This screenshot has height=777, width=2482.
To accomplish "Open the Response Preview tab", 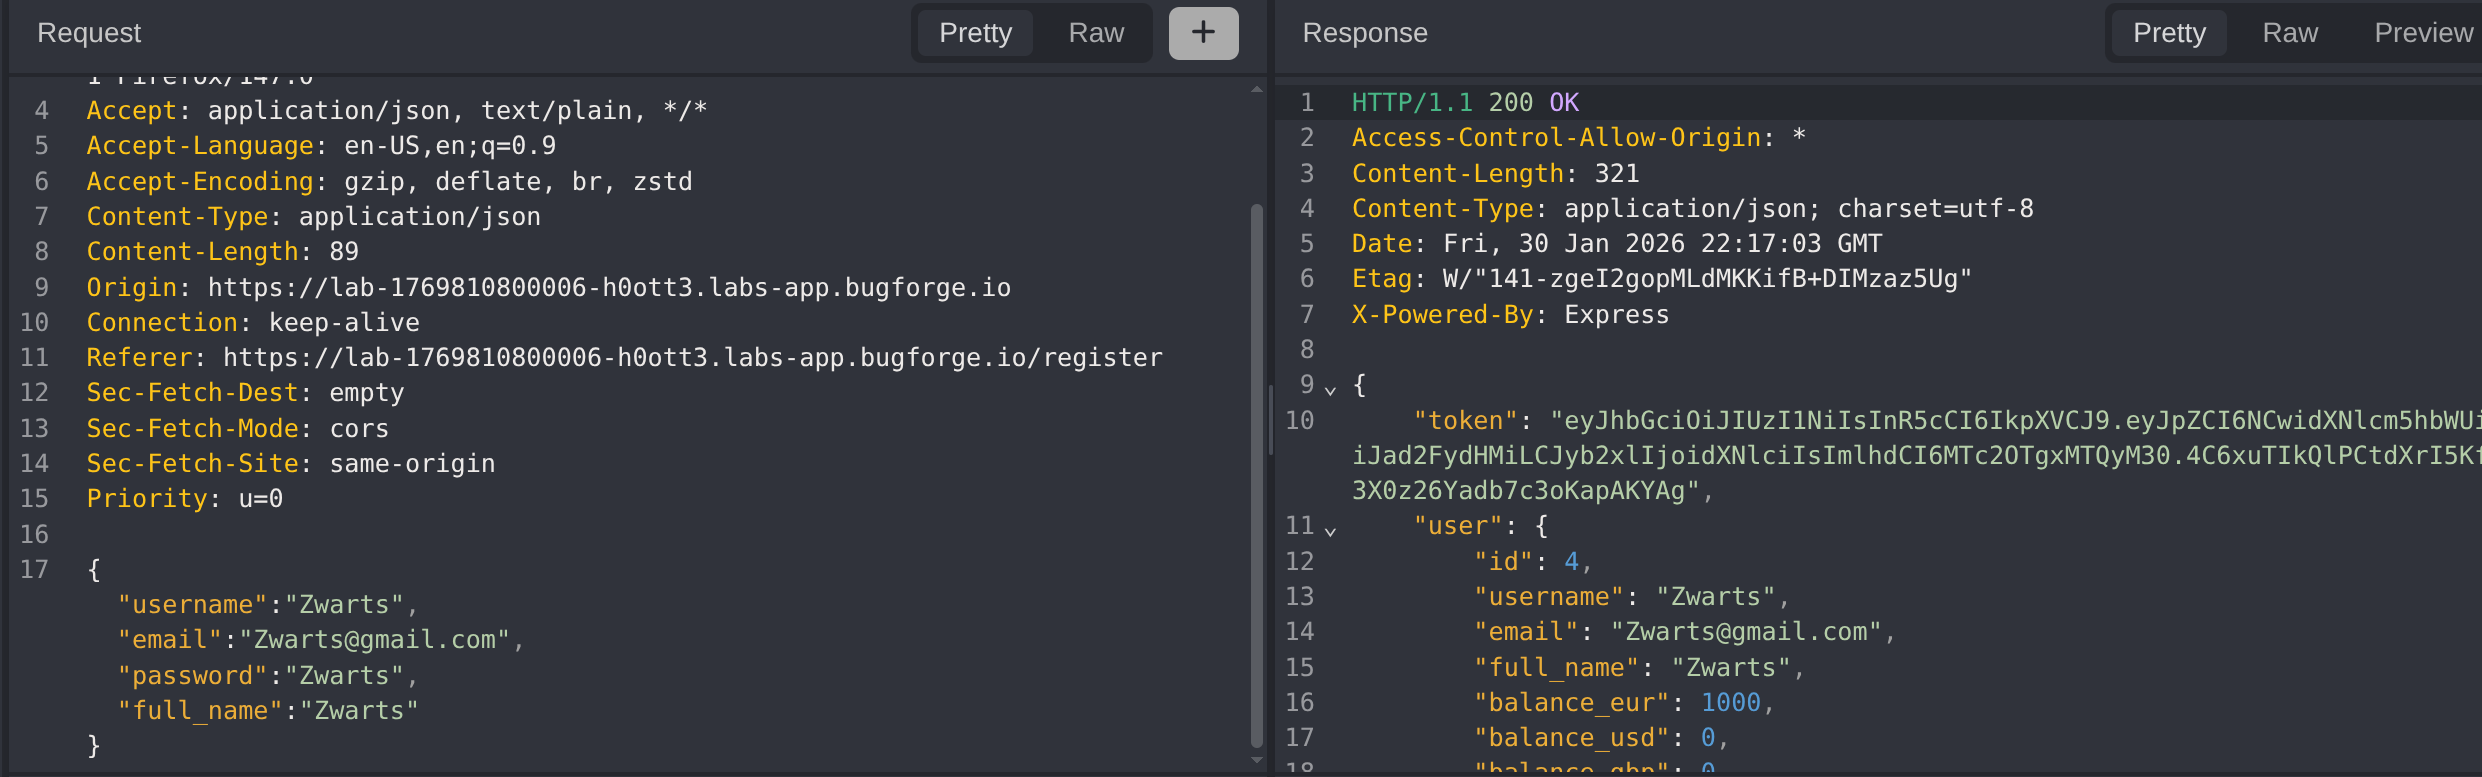I will click(x=2423, y=33).
